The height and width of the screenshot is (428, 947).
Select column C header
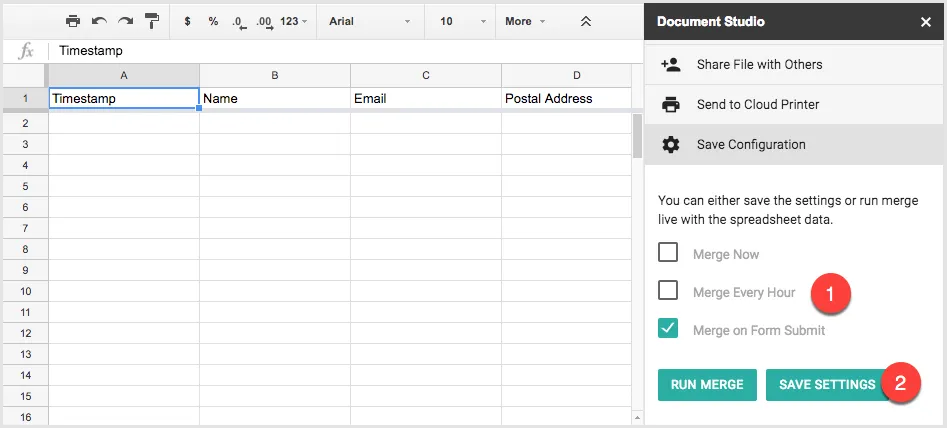point(426,75)
